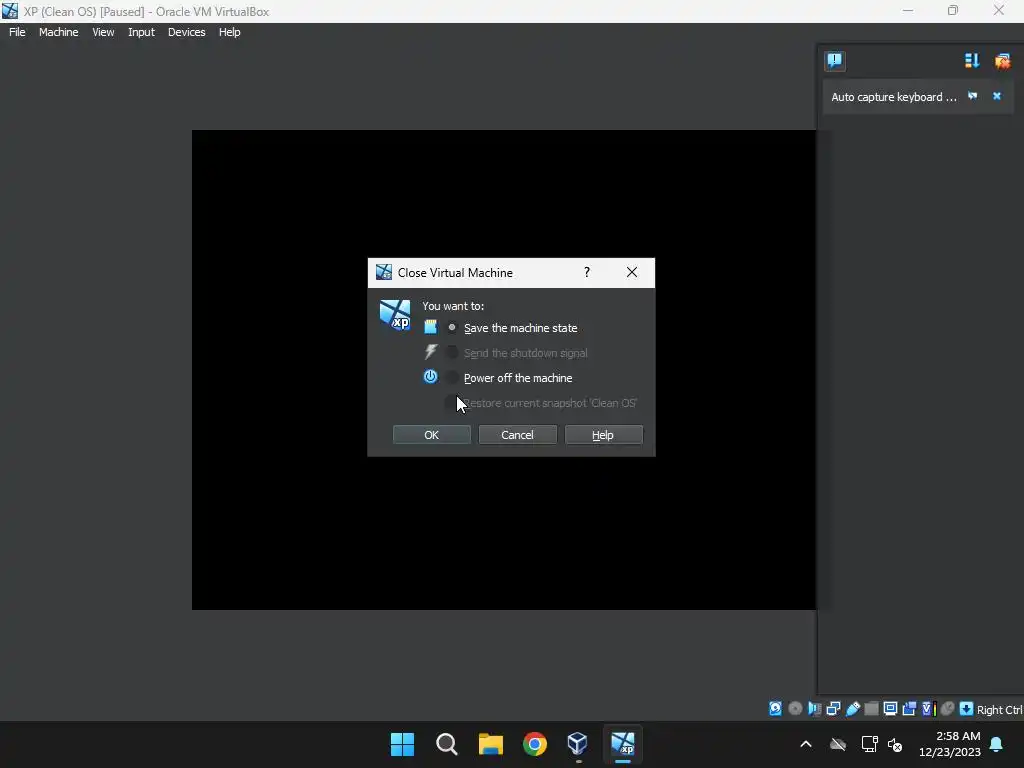Viewport: 1024px width, 768px height.
Task: Open the Help menu in menu bar
Action: 229,32
